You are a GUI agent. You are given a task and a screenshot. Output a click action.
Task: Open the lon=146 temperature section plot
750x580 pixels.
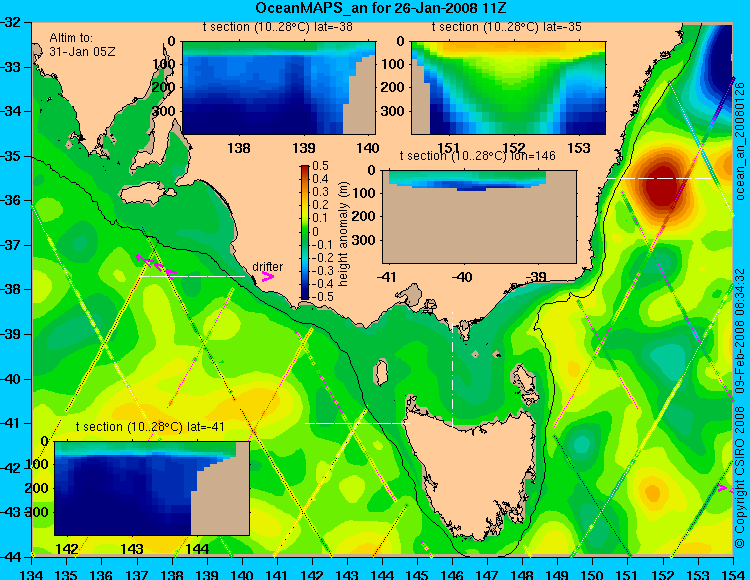click(479, 216)
